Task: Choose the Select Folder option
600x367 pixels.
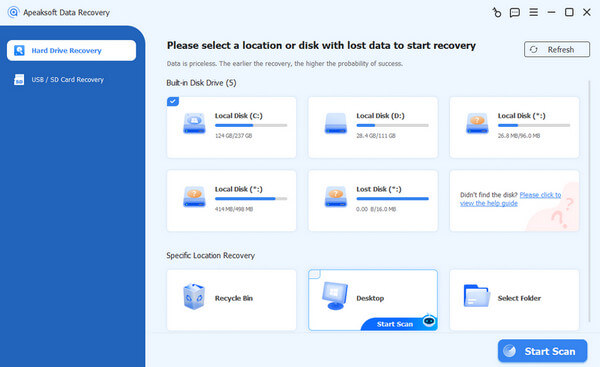Action: (x=514, y=300)
